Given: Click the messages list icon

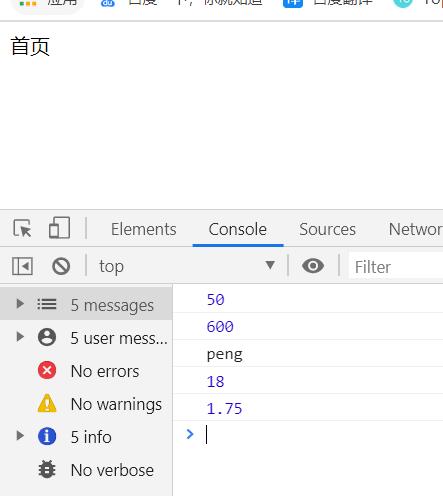Looking at the screenshot, I should click(47, 304).
